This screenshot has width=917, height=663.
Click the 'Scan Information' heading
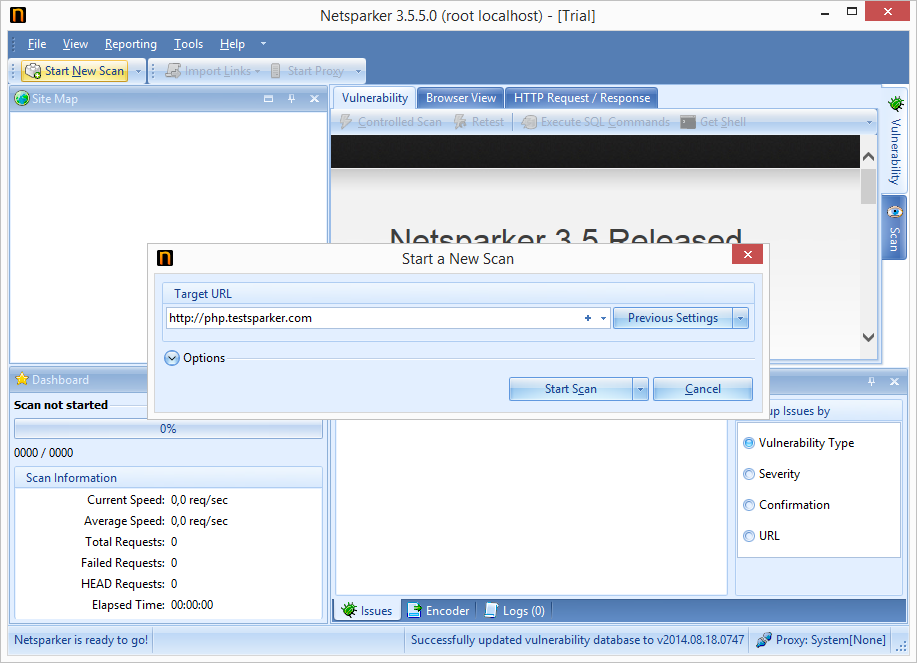71,478
